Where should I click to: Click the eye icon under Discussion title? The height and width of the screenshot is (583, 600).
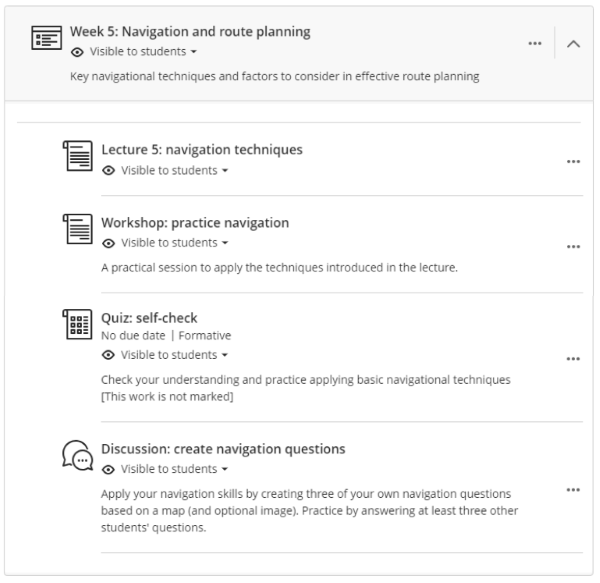(x=108, y=469)
